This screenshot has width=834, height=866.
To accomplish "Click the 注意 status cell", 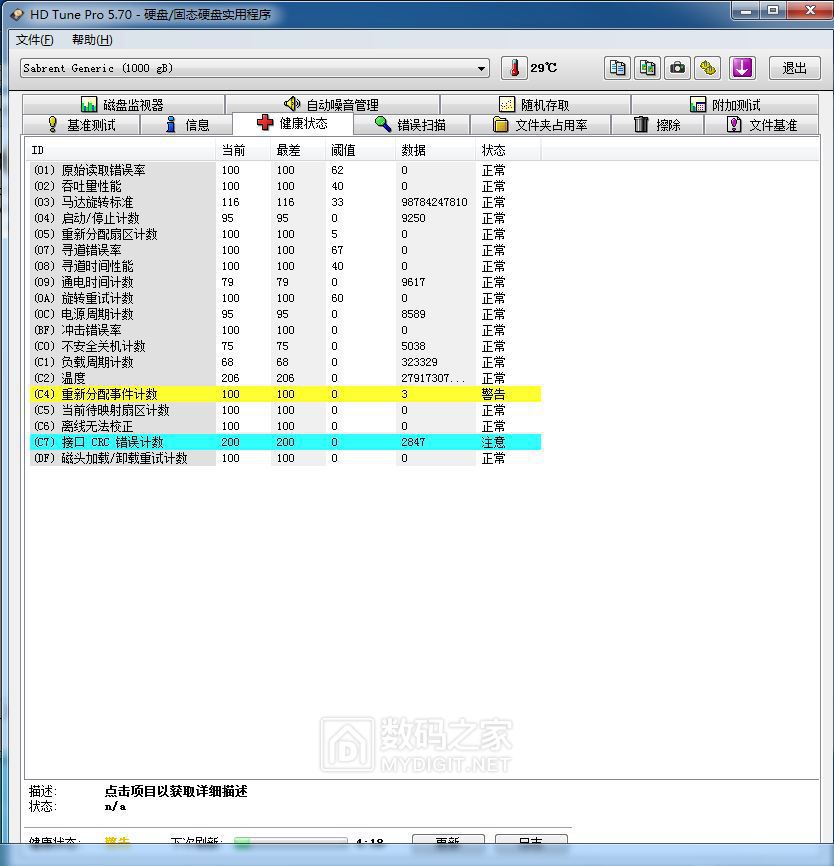I will pyautogui.click(x=493, y=442).
